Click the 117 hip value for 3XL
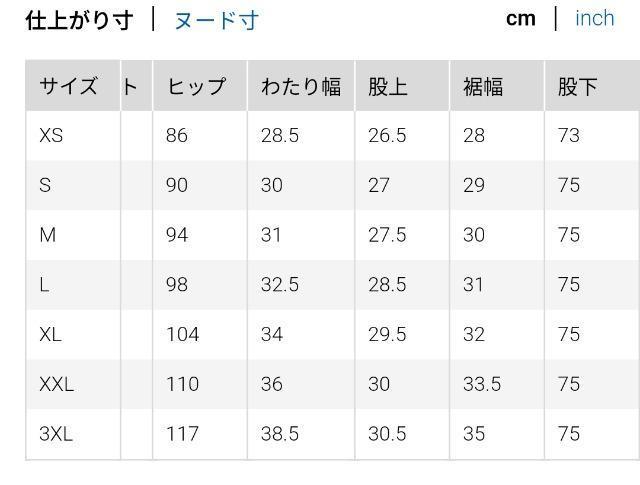This screenshot has height=485, width=640. point(183,434)
